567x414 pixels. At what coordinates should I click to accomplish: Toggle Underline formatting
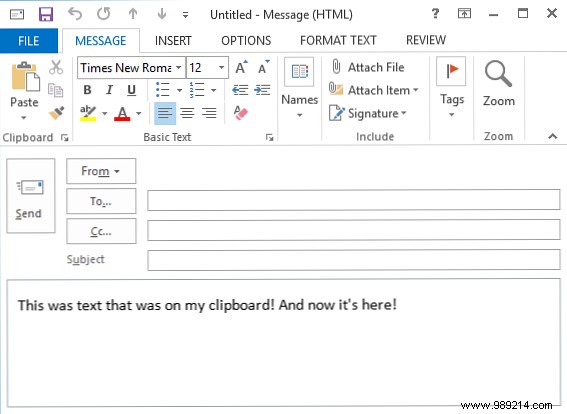click(x=132, y=90)
